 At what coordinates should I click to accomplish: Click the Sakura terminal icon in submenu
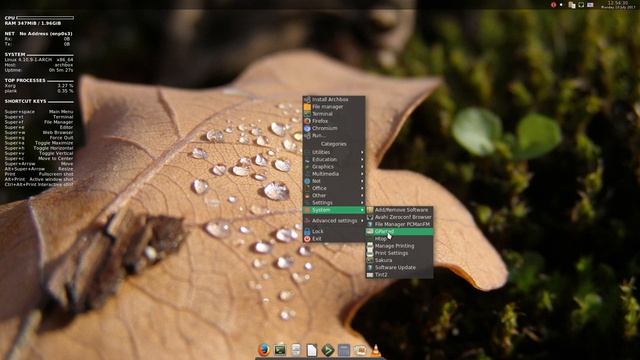[x=370, y=260]
